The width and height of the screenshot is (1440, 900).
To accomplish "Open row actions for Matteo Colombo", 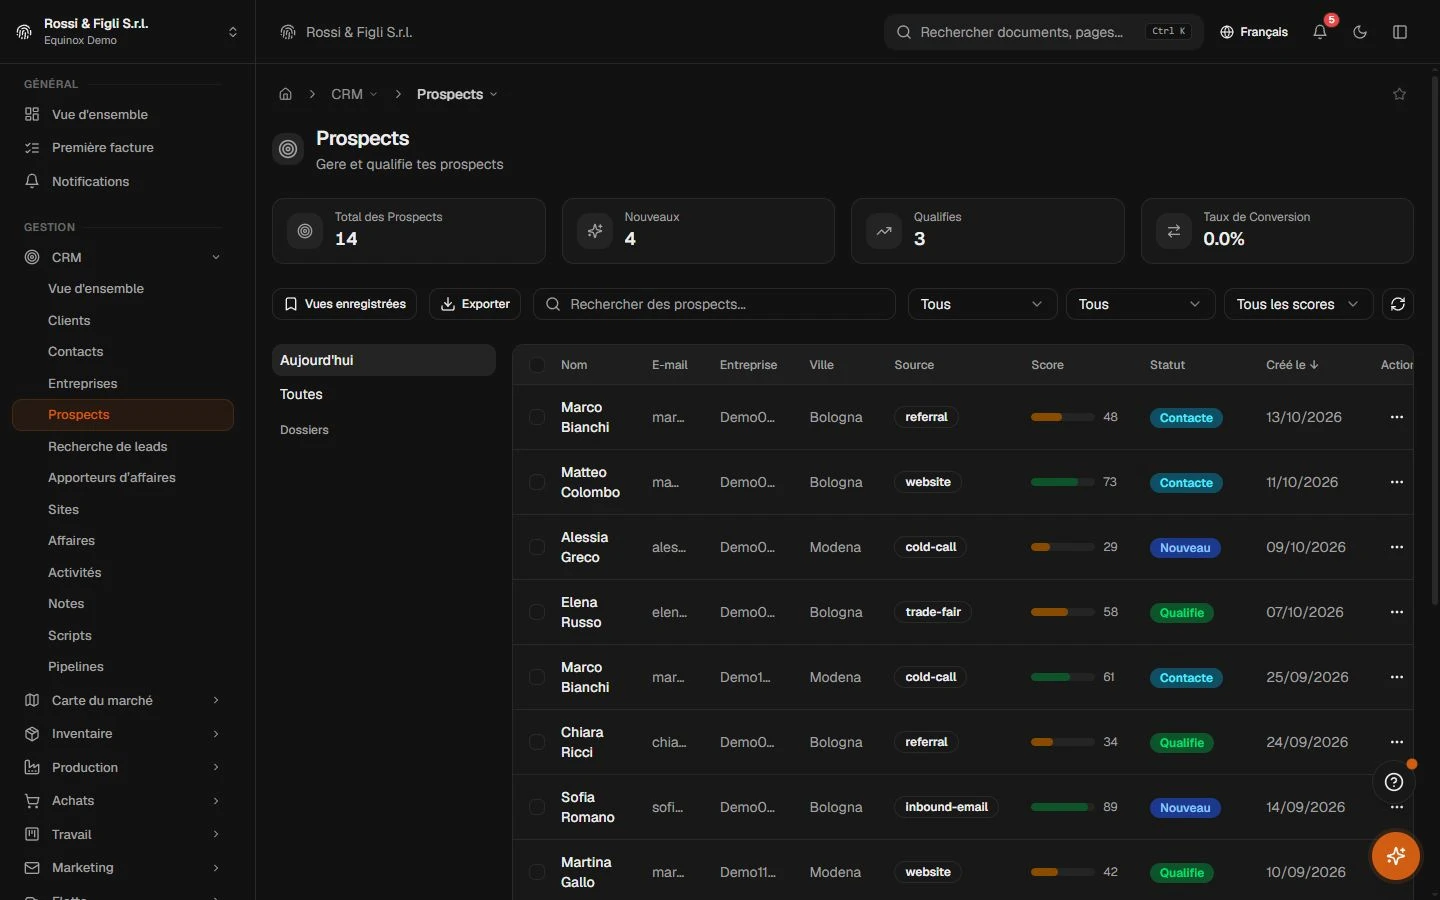I will pyautogui.click(x=1397, y=482).
